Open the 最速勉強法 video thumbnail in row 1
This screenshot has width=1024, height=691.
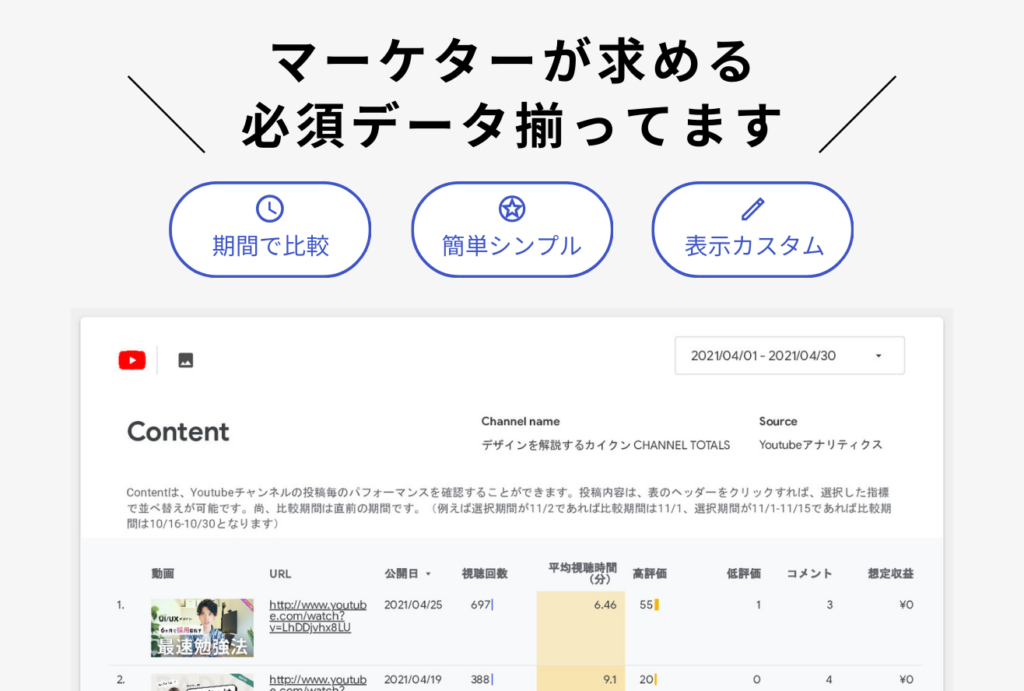point(202,628)
